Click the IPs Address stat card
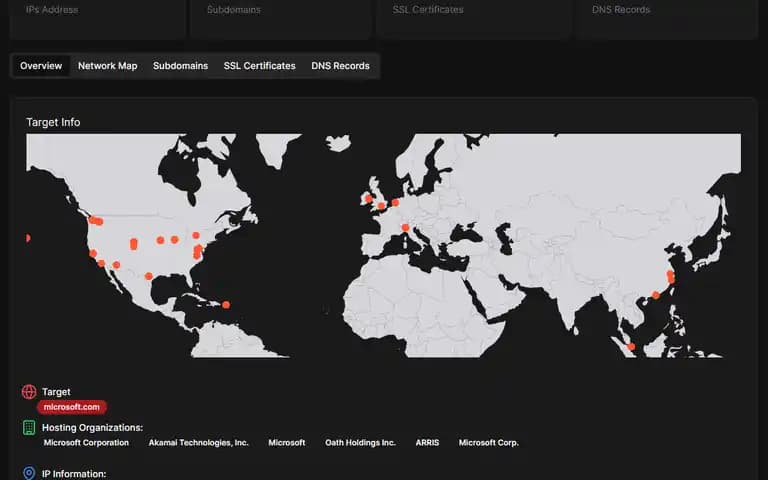 click(98, 19)
